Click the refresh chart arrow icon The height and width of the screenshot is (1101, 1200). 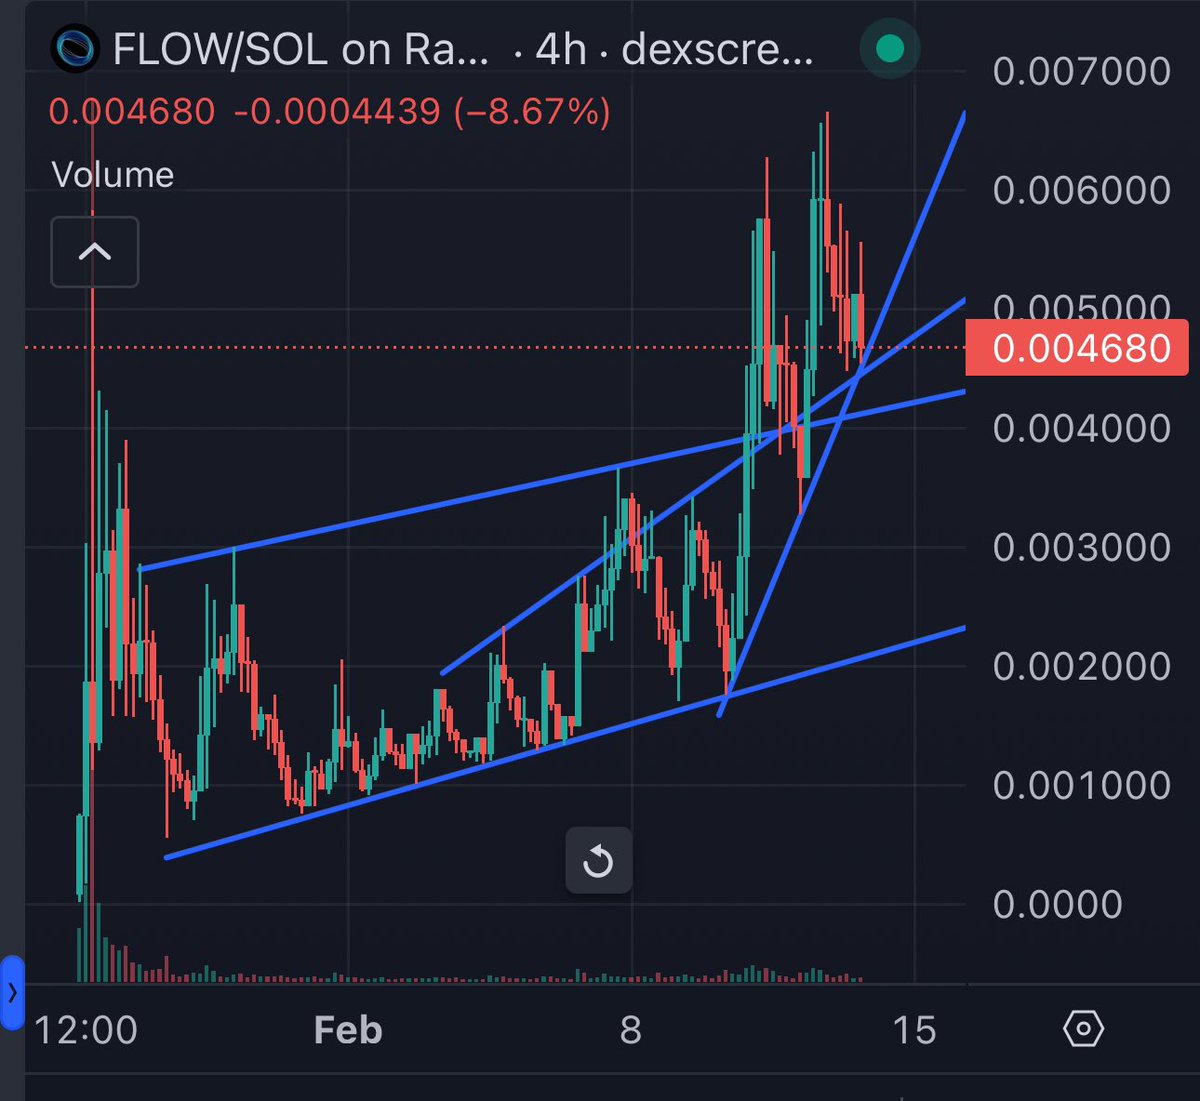[598, 860]
